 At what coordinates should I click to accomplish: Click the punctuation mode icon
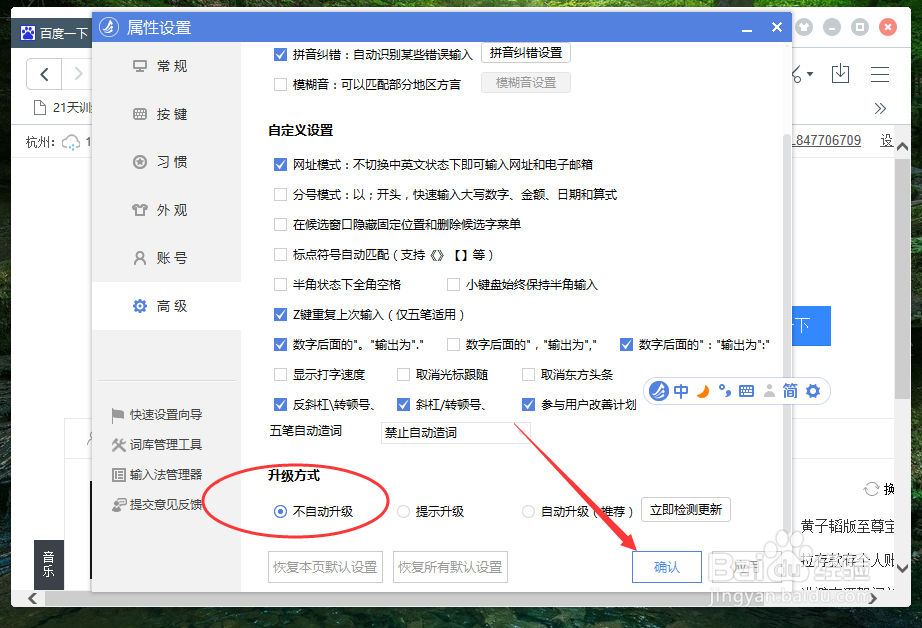point(725,391)
